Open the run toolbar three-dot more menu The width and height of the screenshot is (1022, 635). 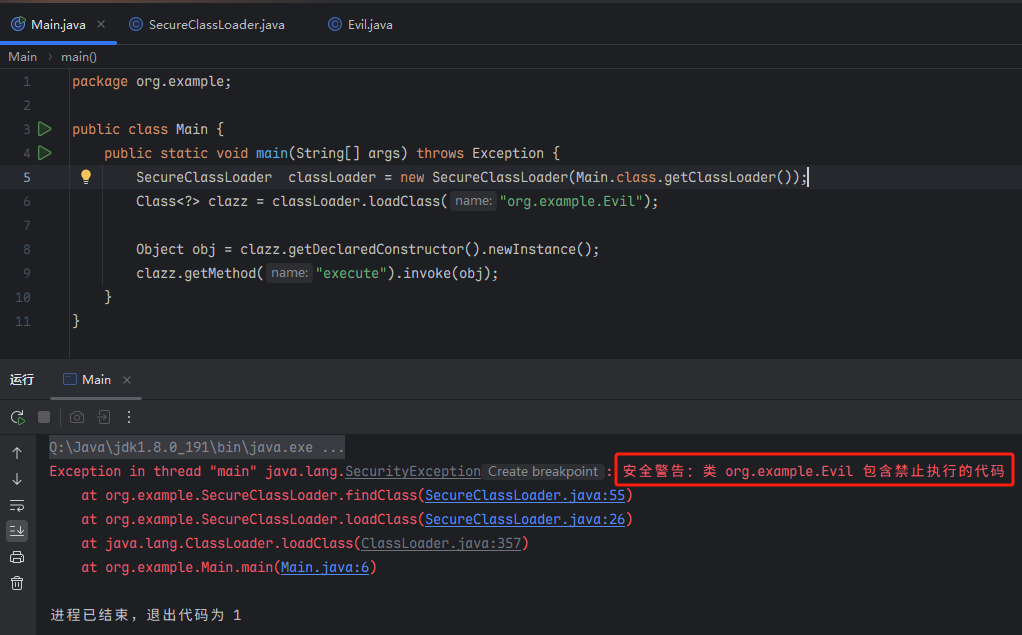pos(129,417)
